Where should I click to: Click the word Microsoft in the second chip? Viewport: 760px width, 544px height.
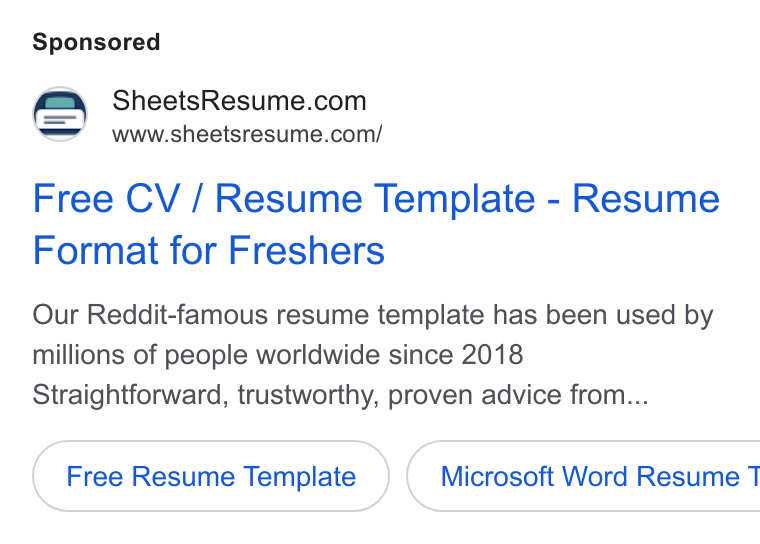(x=497, y=476)
